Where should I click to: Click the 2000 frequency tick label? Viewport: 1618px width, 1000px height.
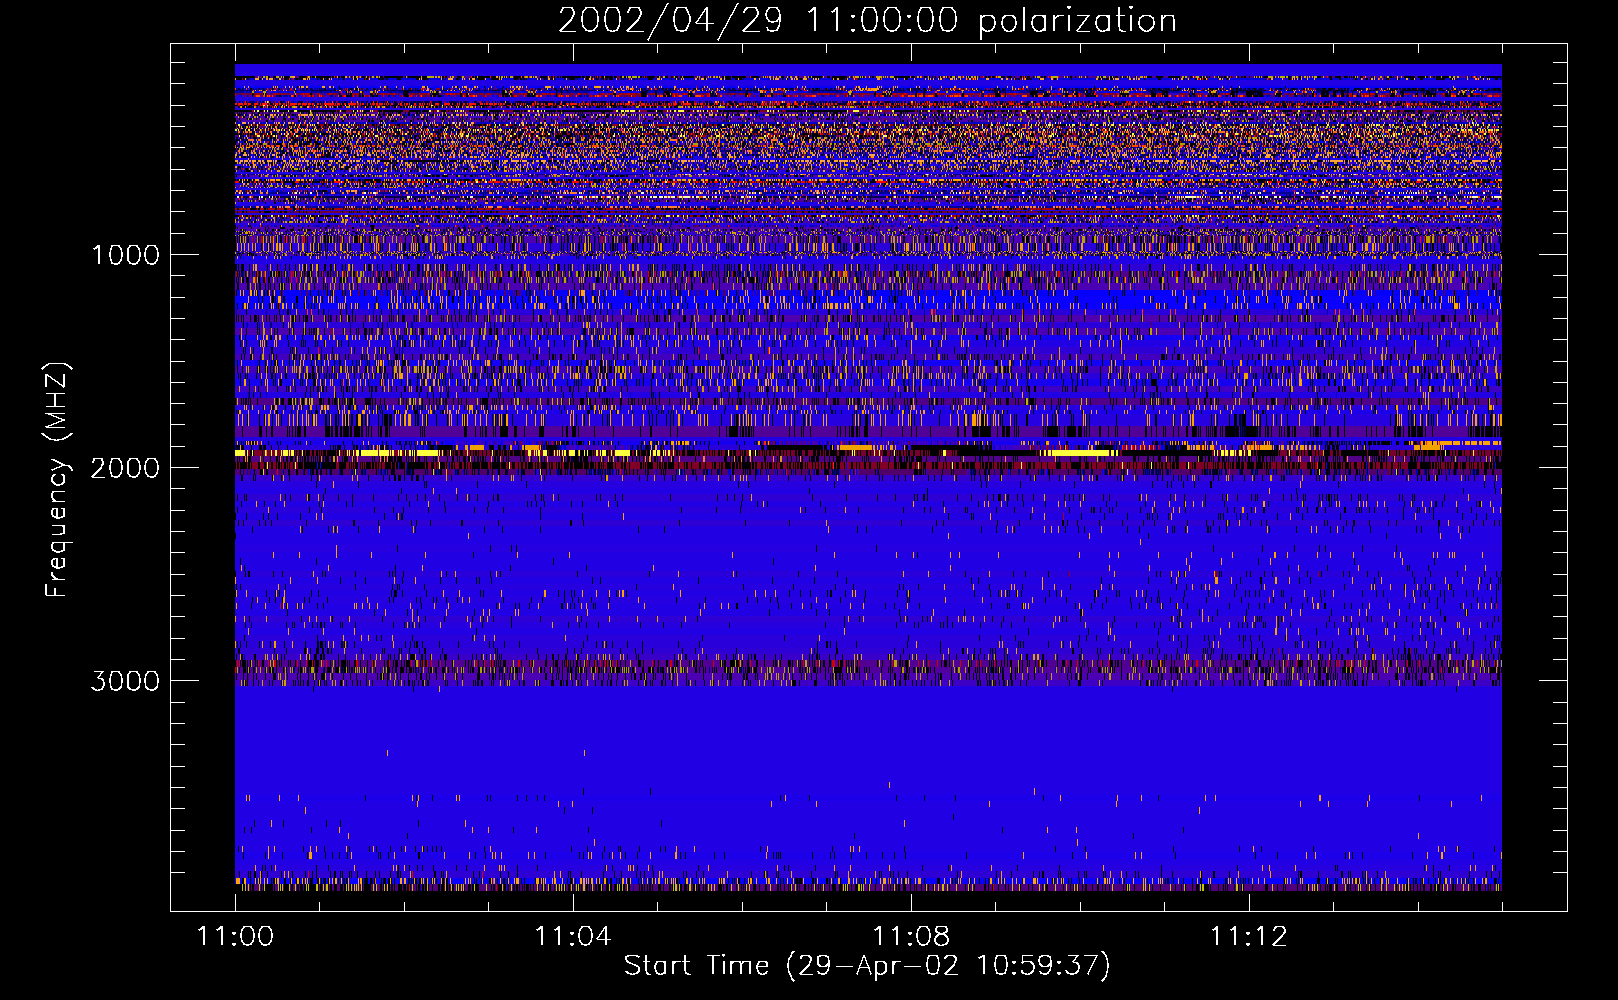125,468
